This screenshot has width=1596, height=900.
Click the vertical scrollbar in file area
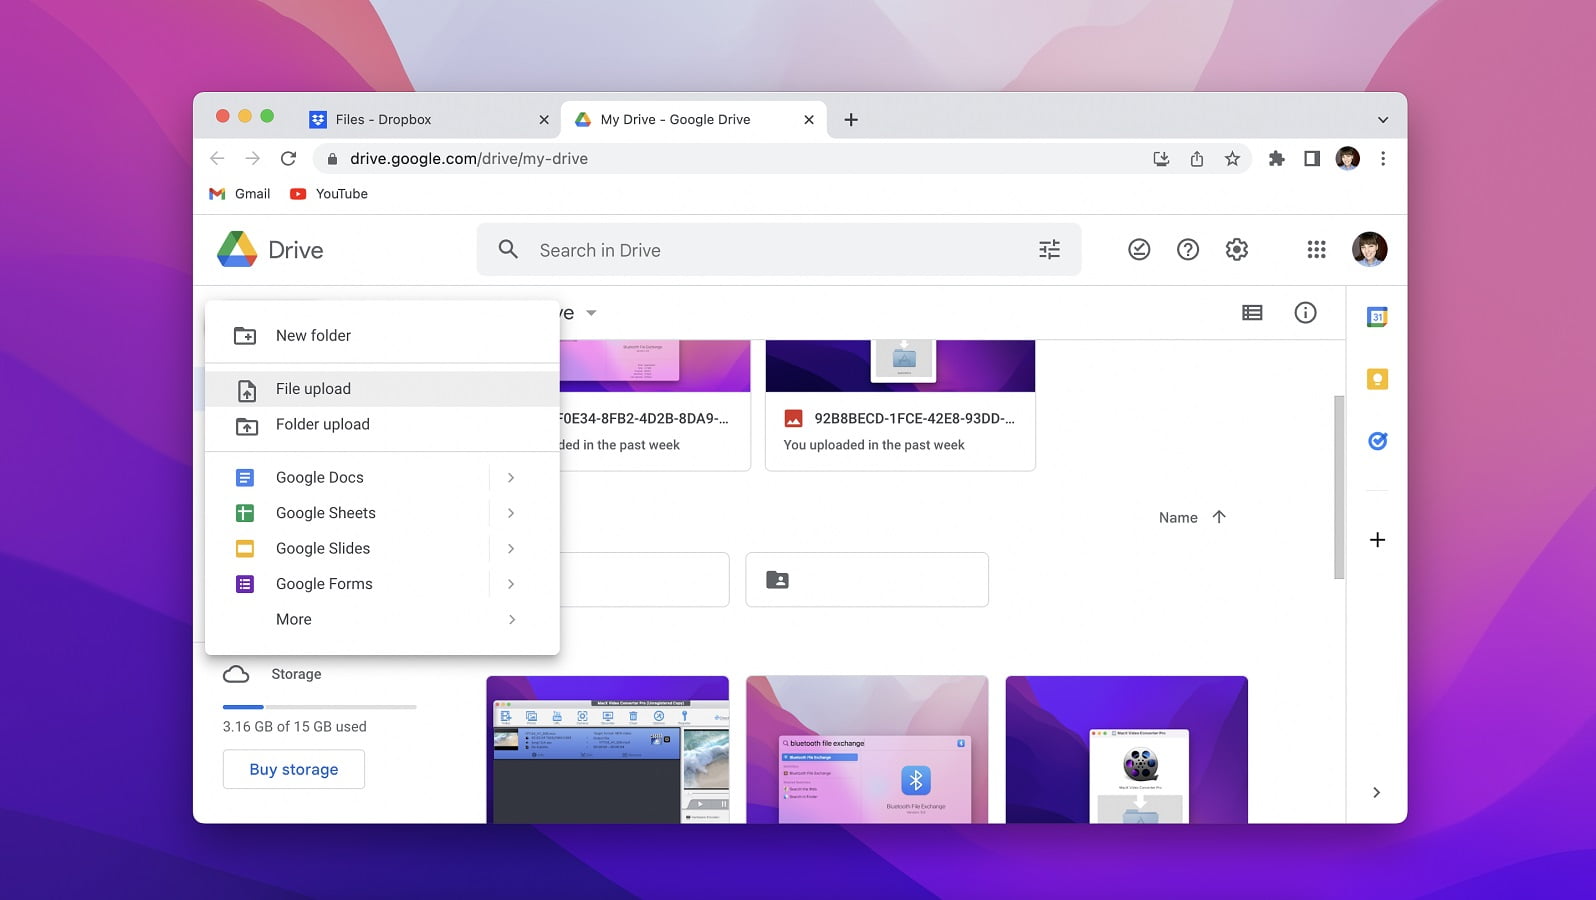[x=1339, y=487]
